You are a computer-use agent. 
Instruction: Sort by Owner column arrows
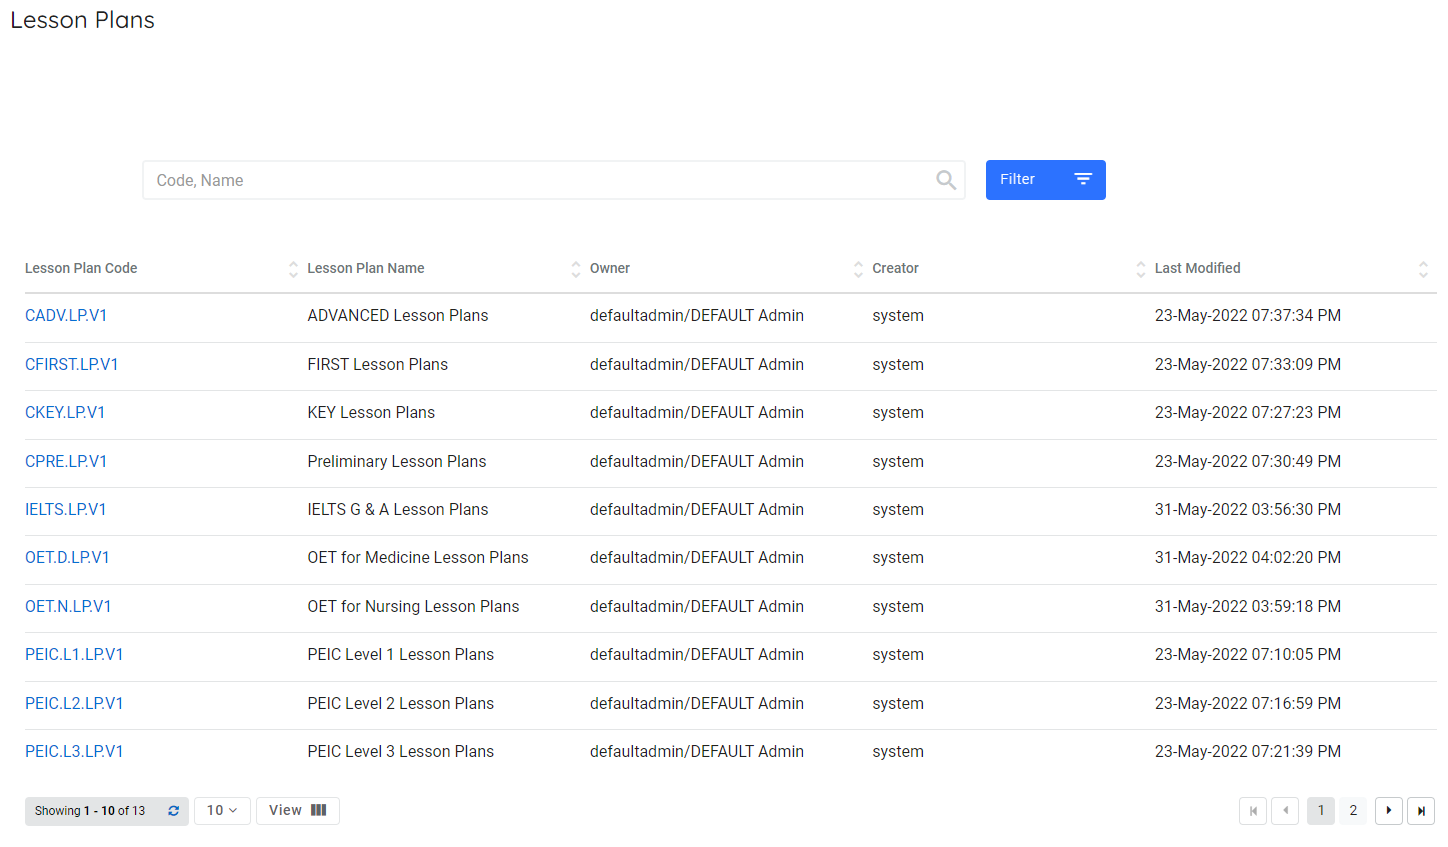click(857, 269)
